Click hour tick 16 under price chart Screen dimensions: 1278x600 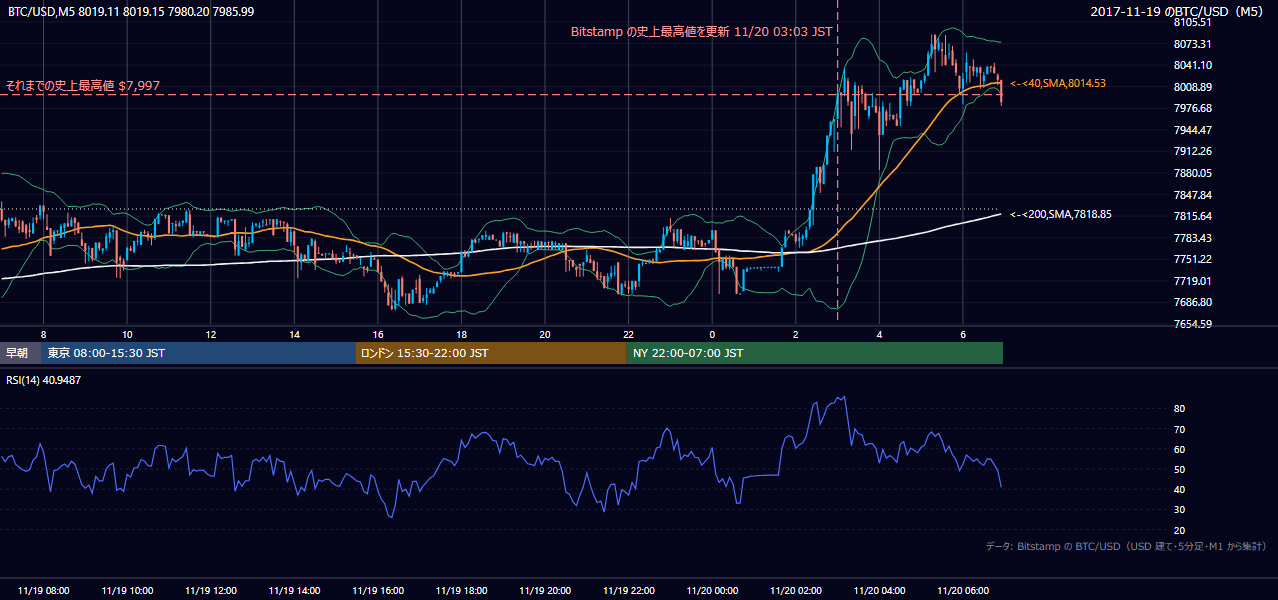pyautogui.click(x=378, y=333)
